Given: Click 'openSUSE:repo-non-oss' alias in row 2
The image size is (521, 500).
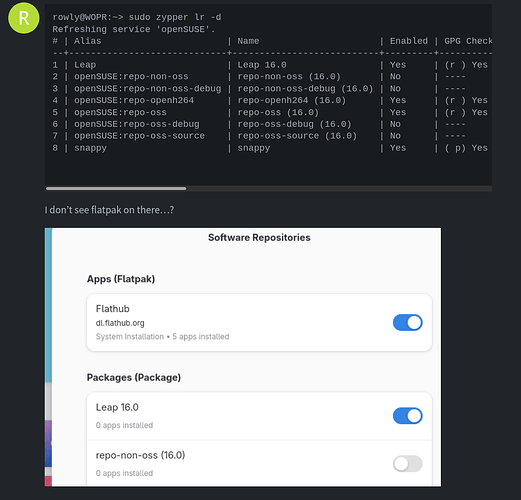Looking at the screenshot, I should [x=131, y=77].
